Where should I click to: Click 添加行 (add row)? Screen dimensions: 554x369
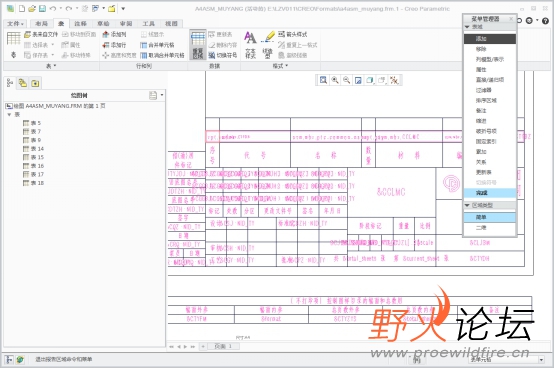(x=114, y=45)
